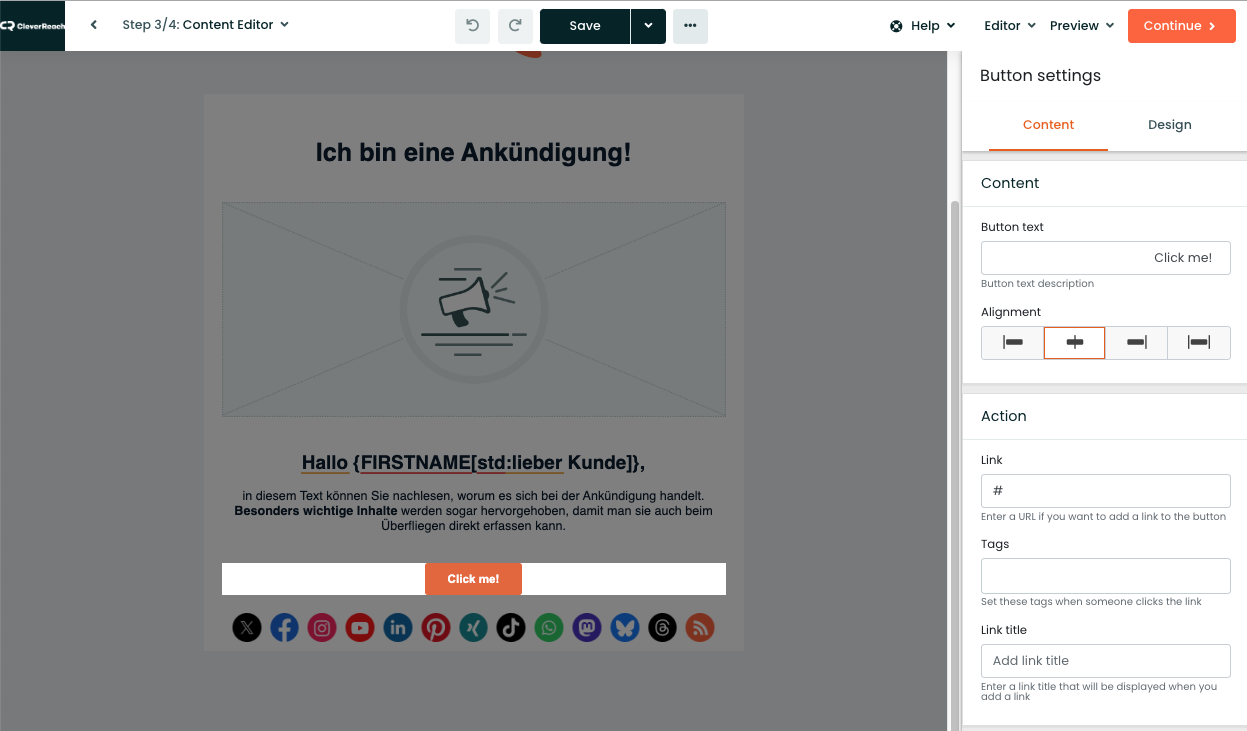Select the Click me! button in email
The image size is (1247, 731).
[473, 579]
